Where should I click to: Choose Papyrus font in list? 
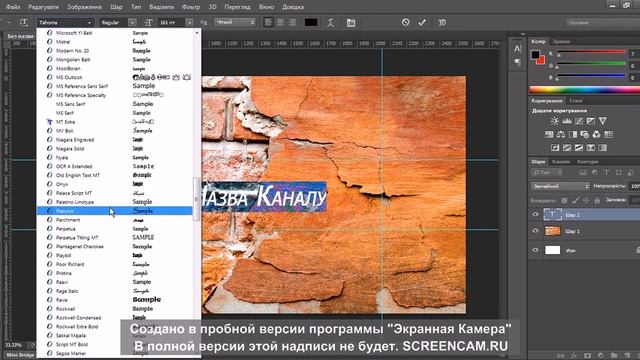(x=114, y=211)
